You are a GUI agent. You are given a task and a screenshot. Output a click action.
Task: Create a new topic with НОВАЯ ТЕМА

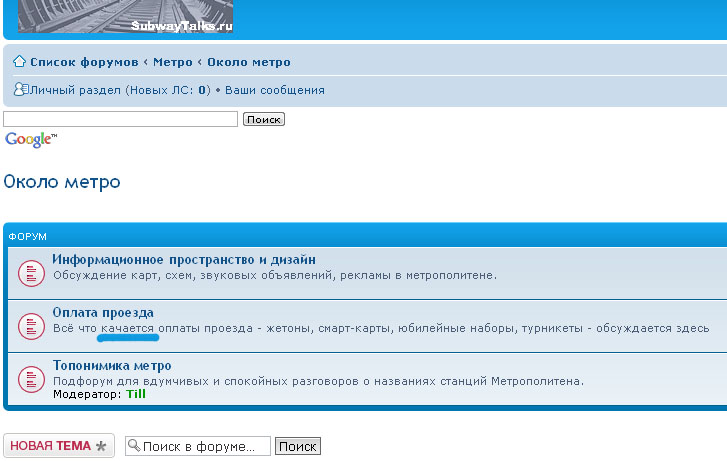[x=58, y=446]
